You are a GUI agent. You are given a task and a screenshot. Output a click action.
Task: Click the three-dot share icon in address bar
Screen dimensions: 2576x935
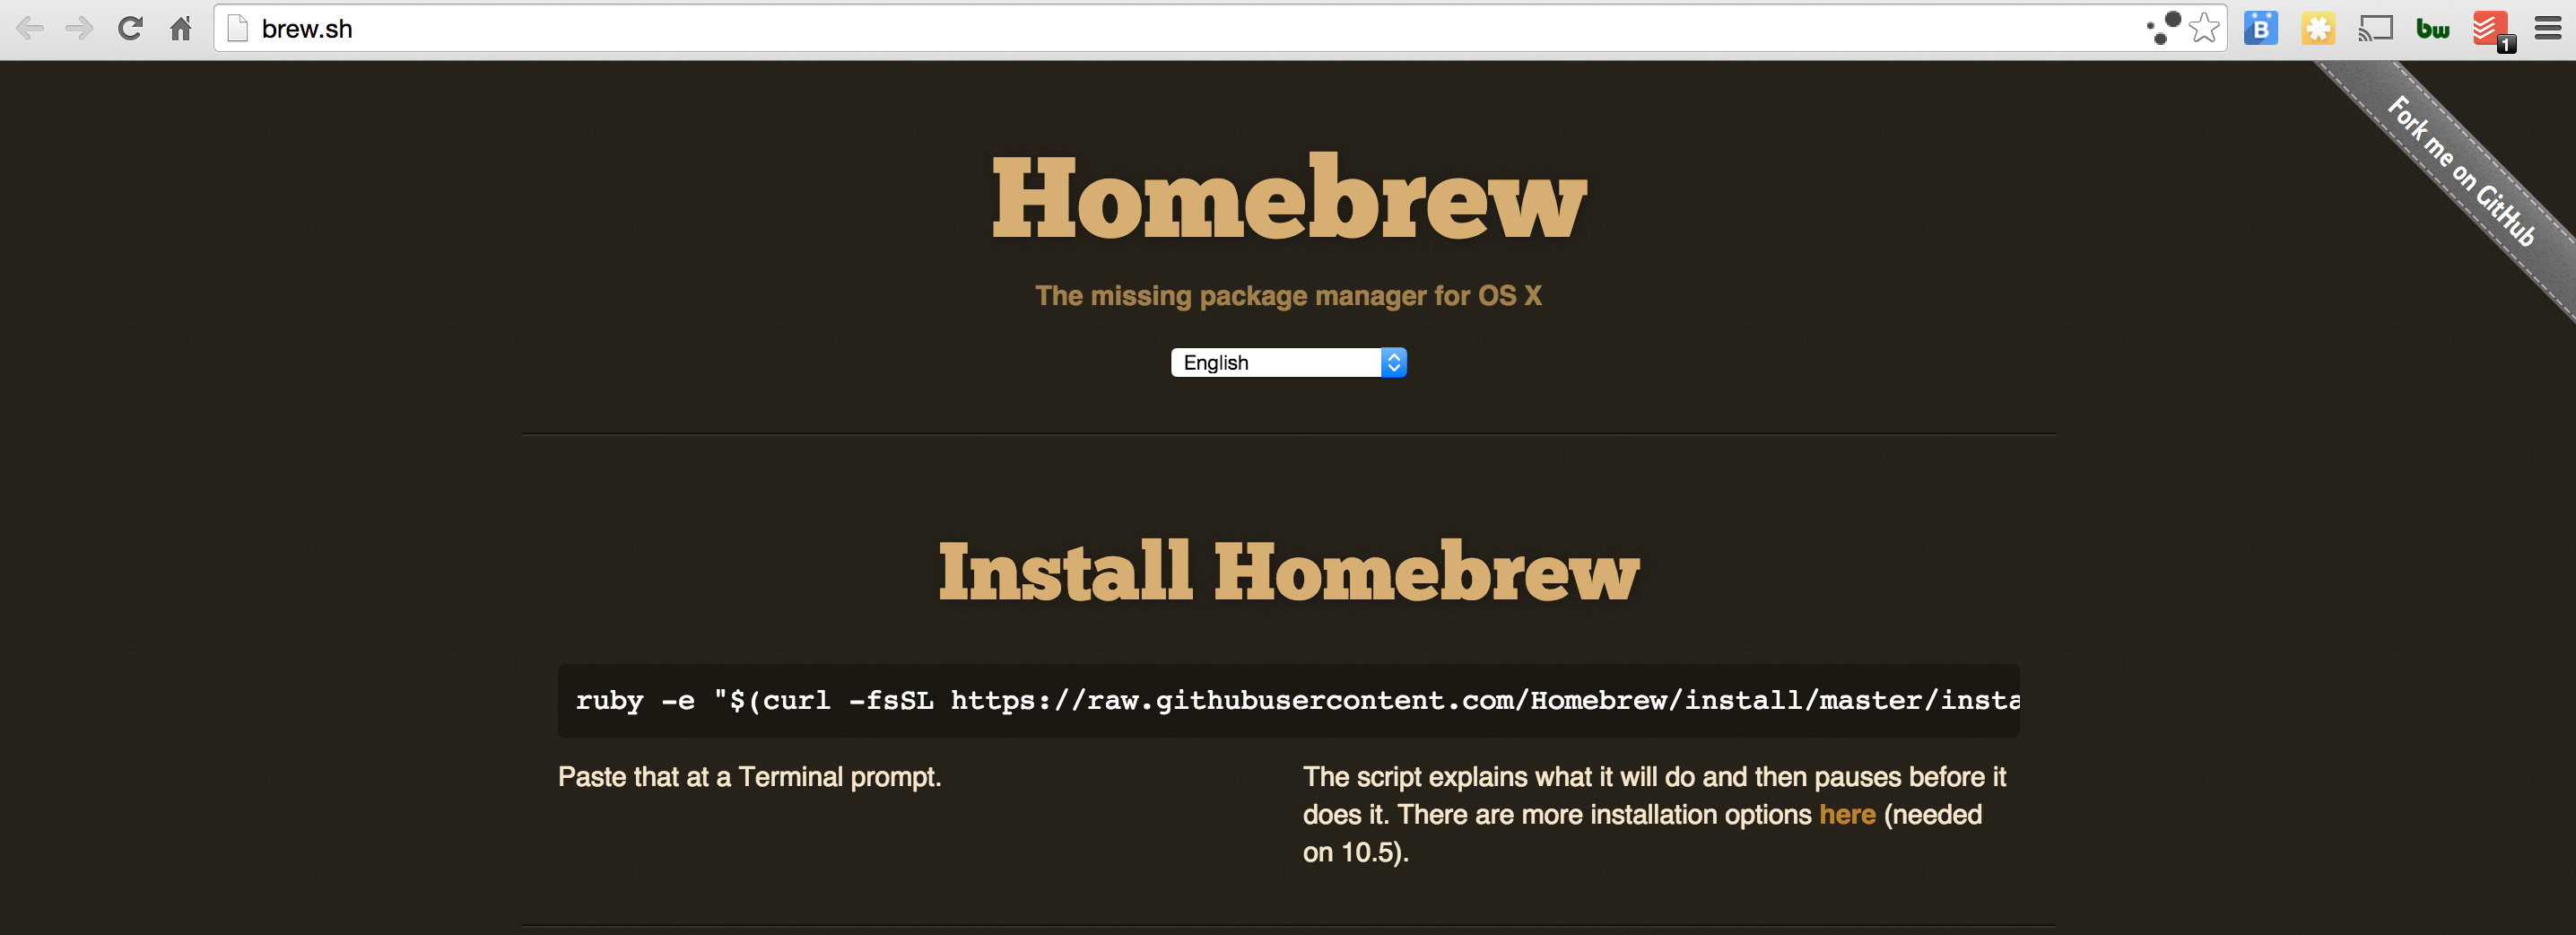click(2164, 28)
